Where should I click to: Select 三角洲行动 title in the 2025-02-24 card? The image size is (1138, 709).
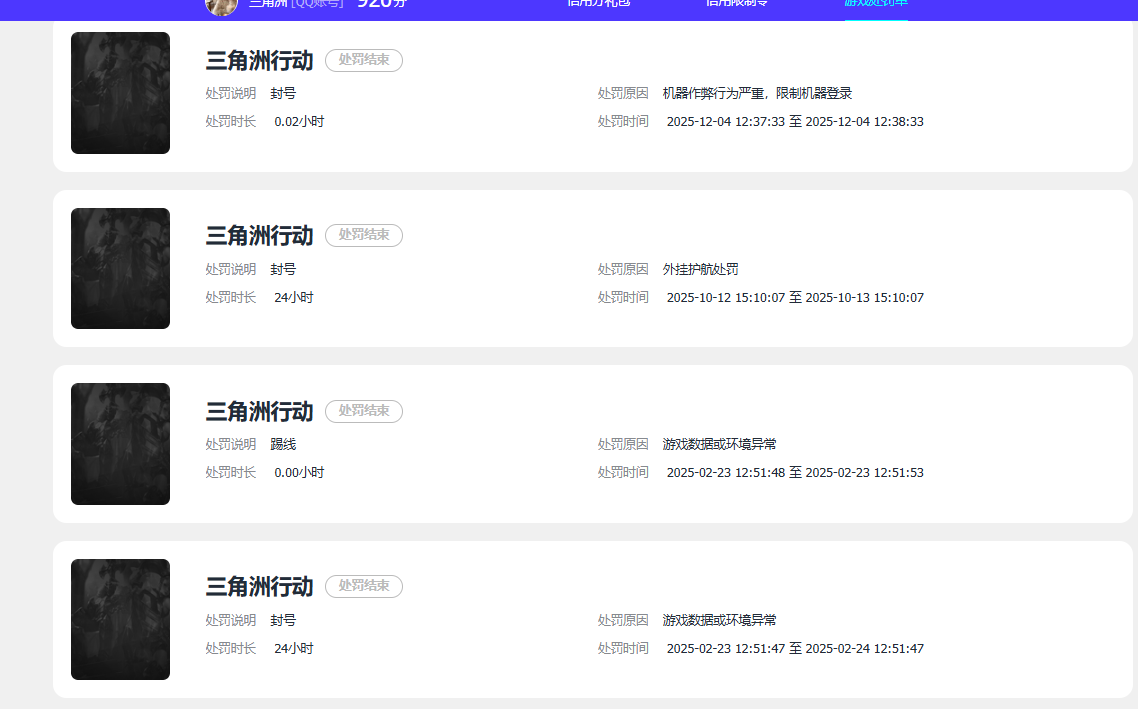[259, 586]
